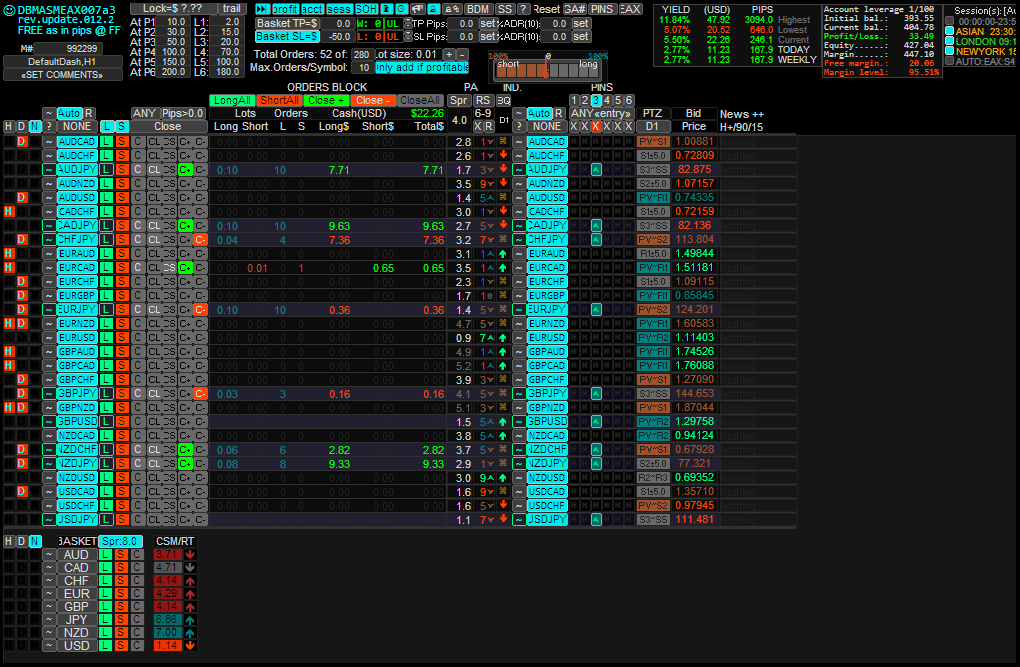This screenshot has height=667, width=1020.
Task: Toggle the Auto button in left symbol header
Action: tap(69, 113)
